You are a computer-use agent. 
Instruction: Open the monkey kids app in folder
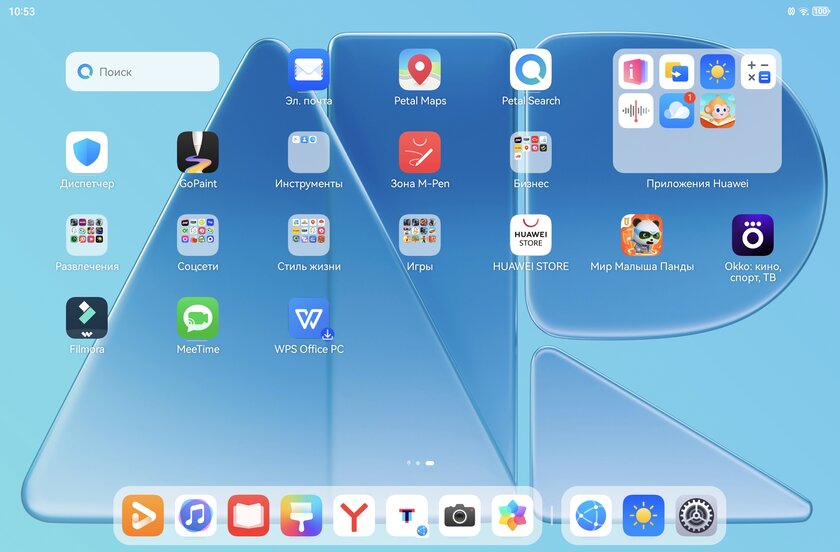click(717, 111)
